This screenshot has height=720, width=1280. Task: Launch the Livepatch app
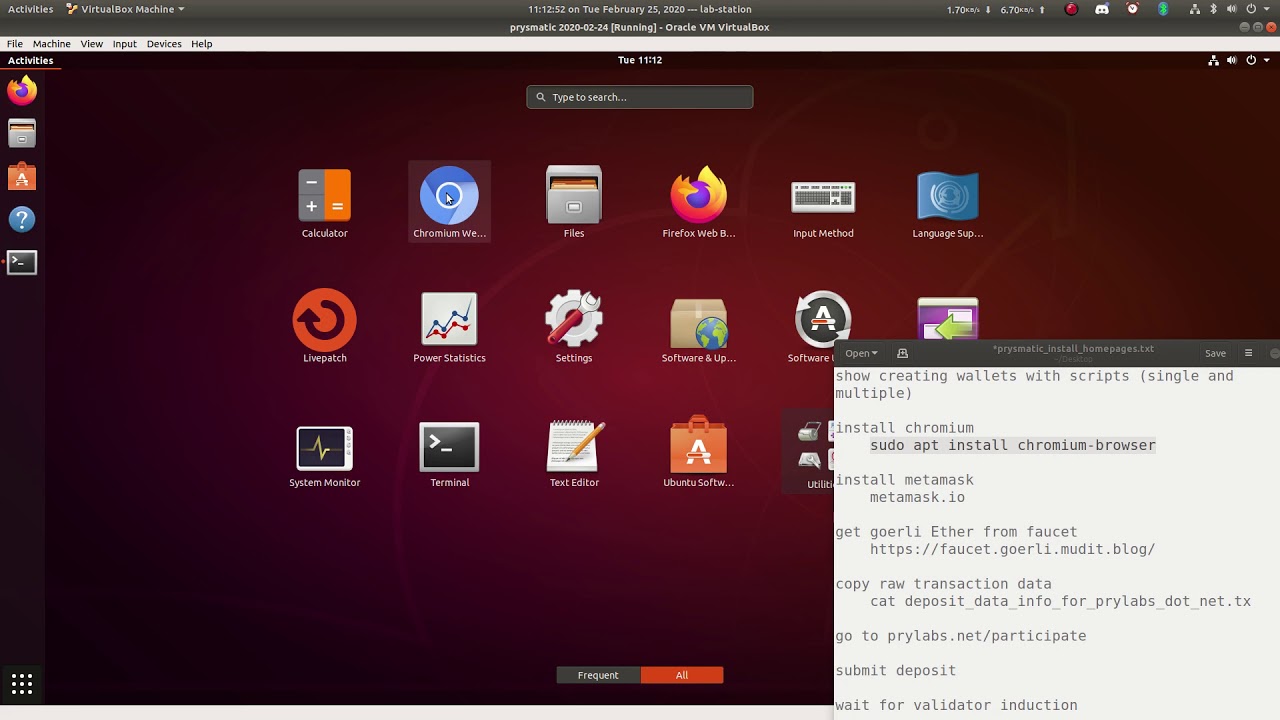pos(325,327)
